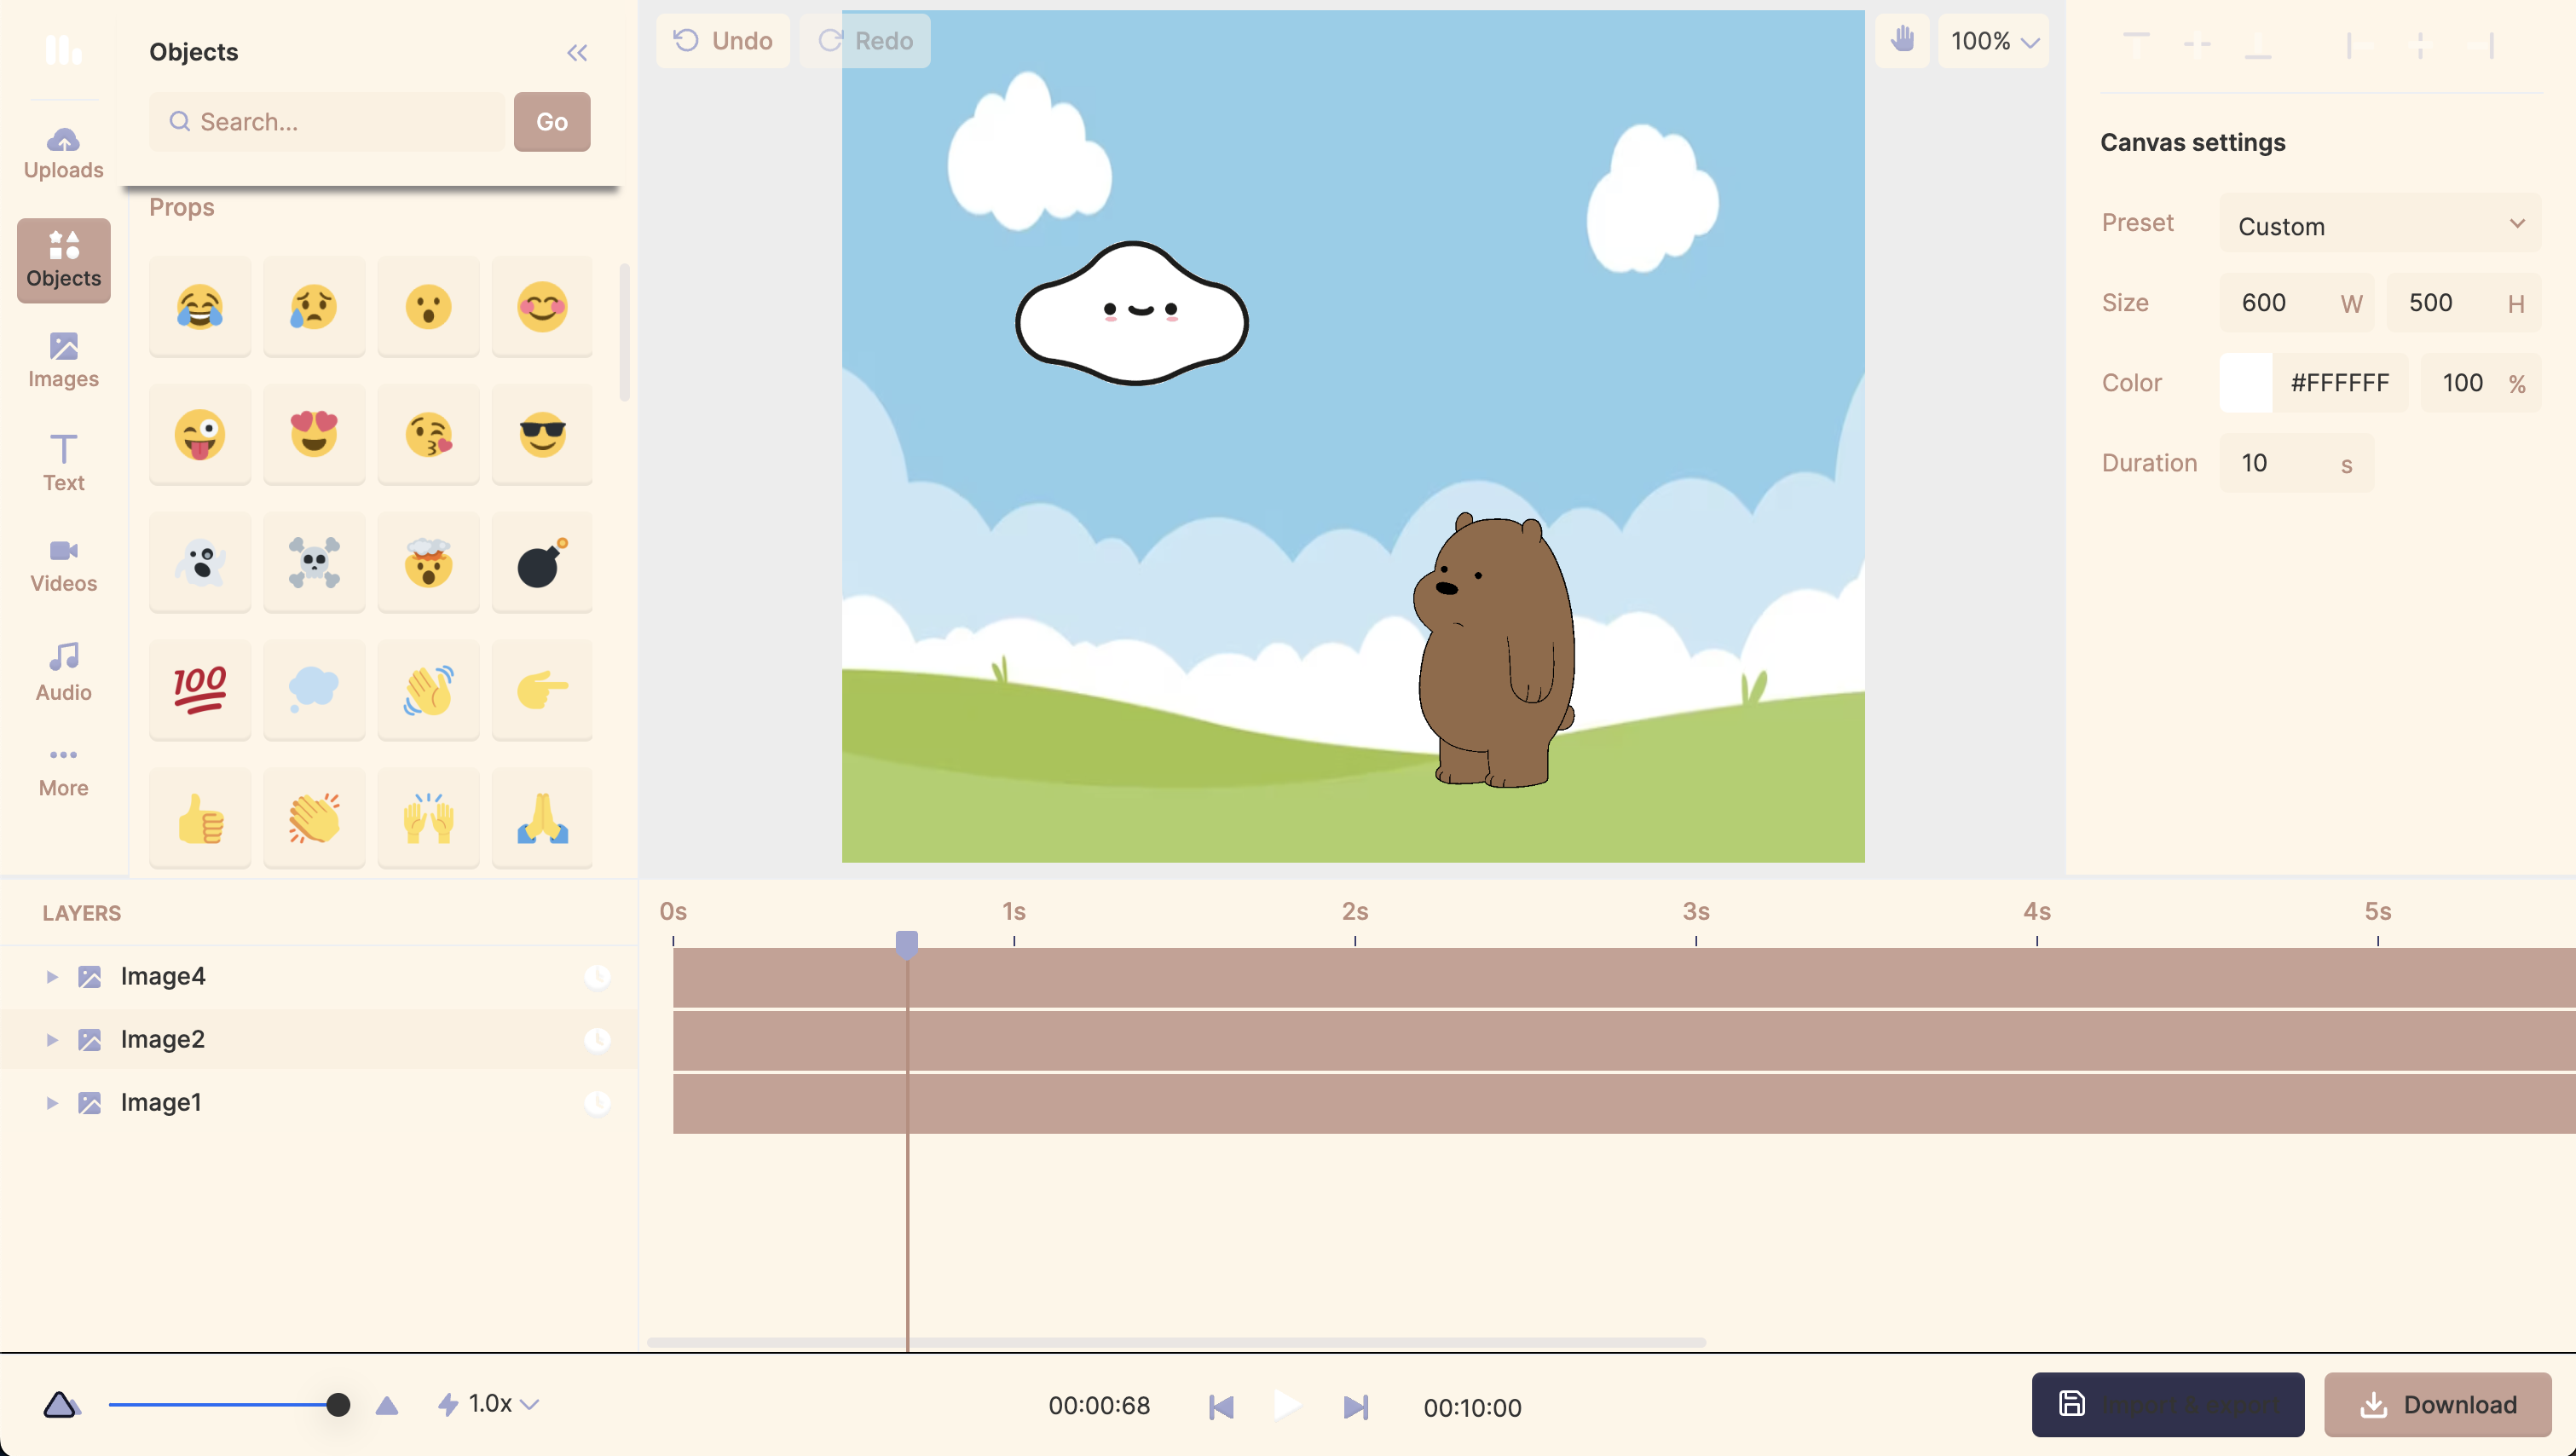This screenshot has width=2576, height=1456.
Task: Toggle the clock icon on Image1 layer
Action: pyautogui.click(x=597, y=1102)
